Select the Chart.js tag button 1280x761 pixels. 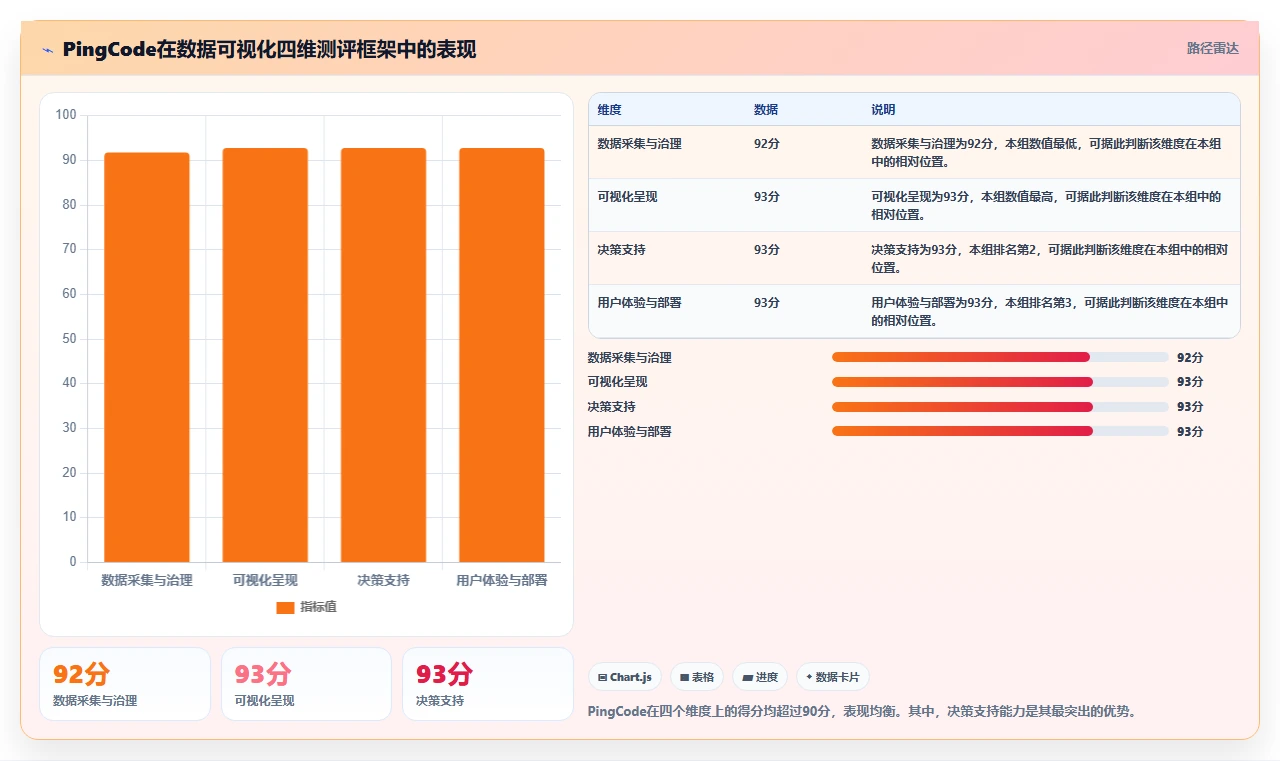(x=625, y=677)
